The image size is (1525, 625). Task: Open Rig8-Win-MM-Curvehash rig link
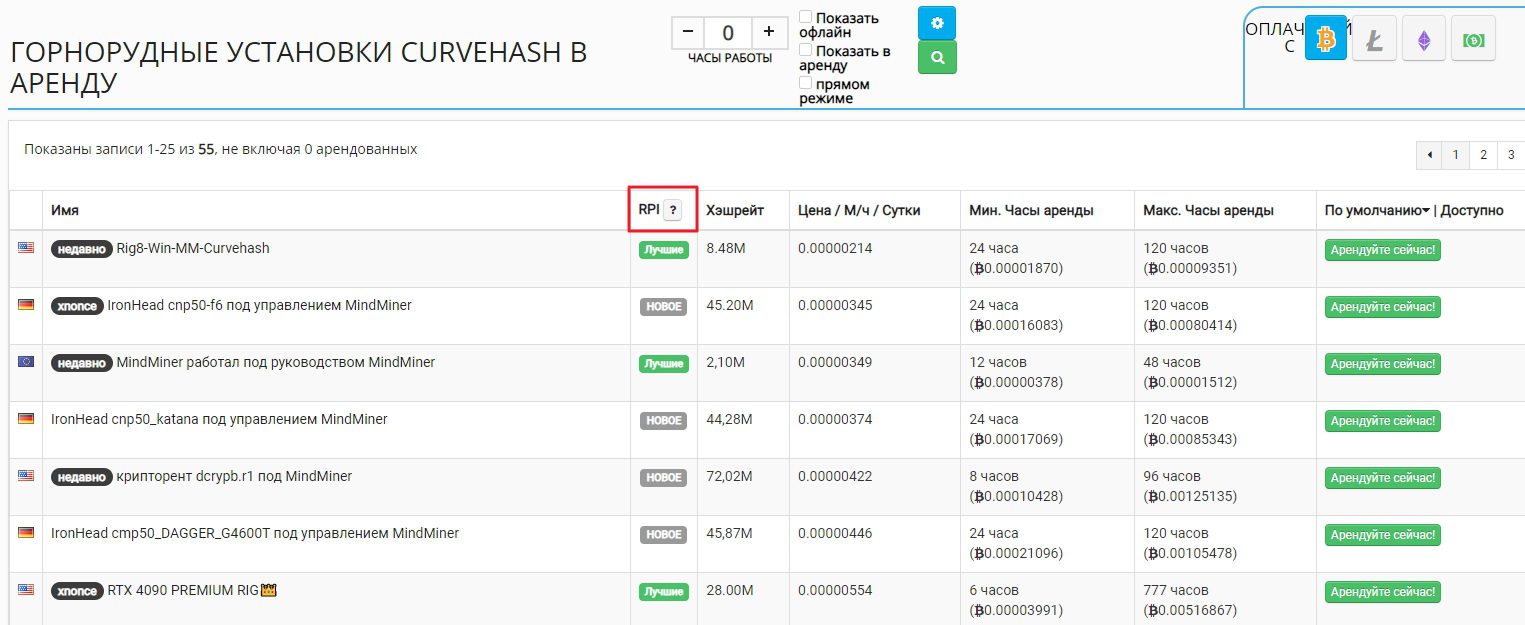(x=193, y=248)
